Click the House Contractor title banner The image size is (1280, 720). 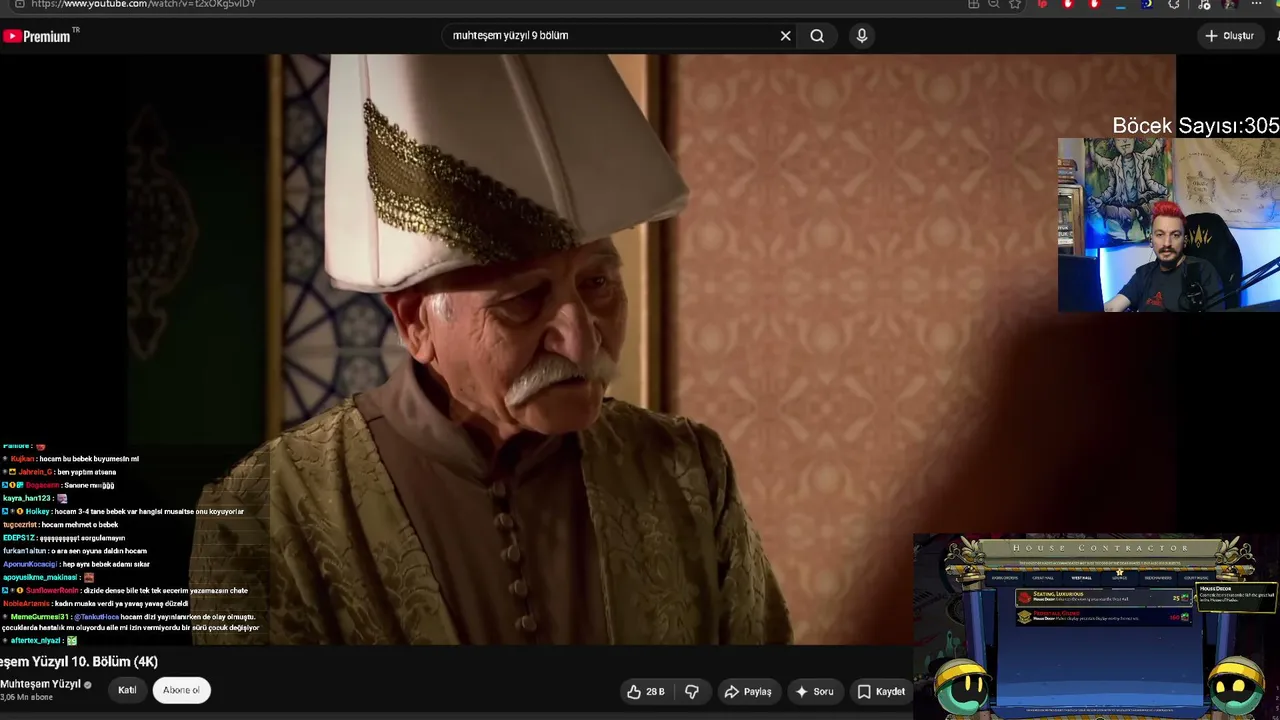pos(1100,548)
